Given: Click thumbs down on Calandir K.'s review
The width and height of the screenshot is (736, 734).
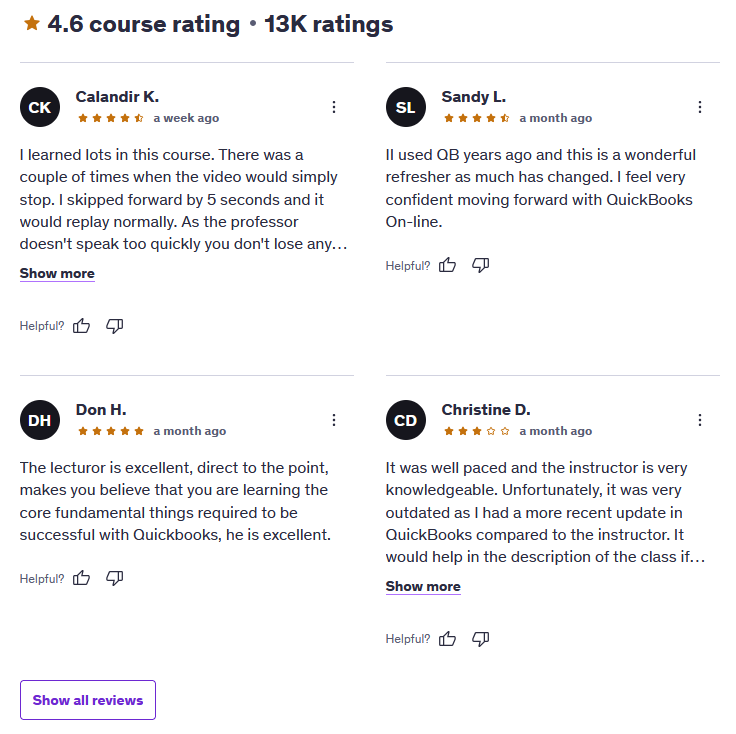Looking at the screenshot, I should pyautogui.click(x=115, y=326).
